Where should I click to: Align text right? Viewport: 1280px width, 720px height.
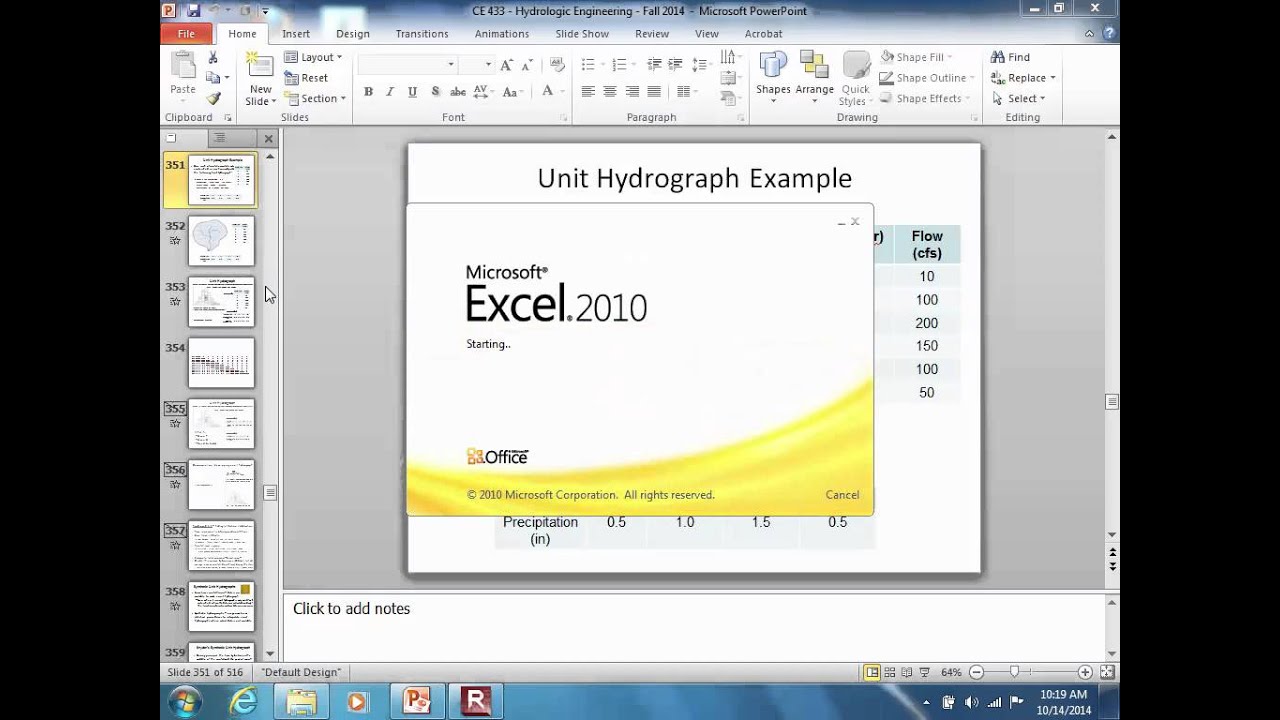click(632, 91)
